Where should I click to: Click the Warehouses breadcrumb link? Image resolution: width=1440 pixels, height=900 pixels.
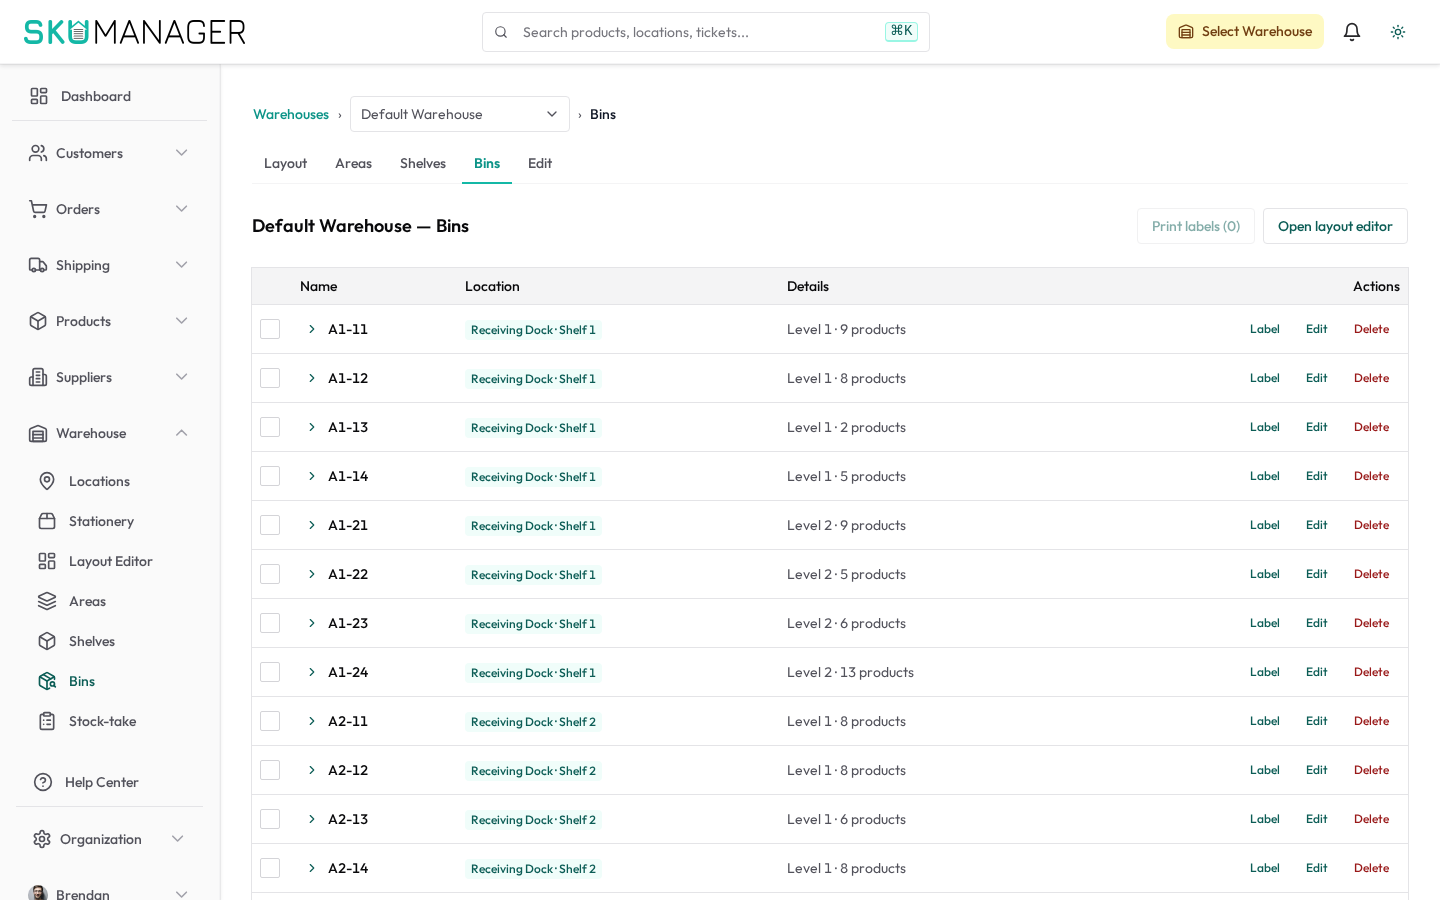pyautogui.click(x=291, y=114)
